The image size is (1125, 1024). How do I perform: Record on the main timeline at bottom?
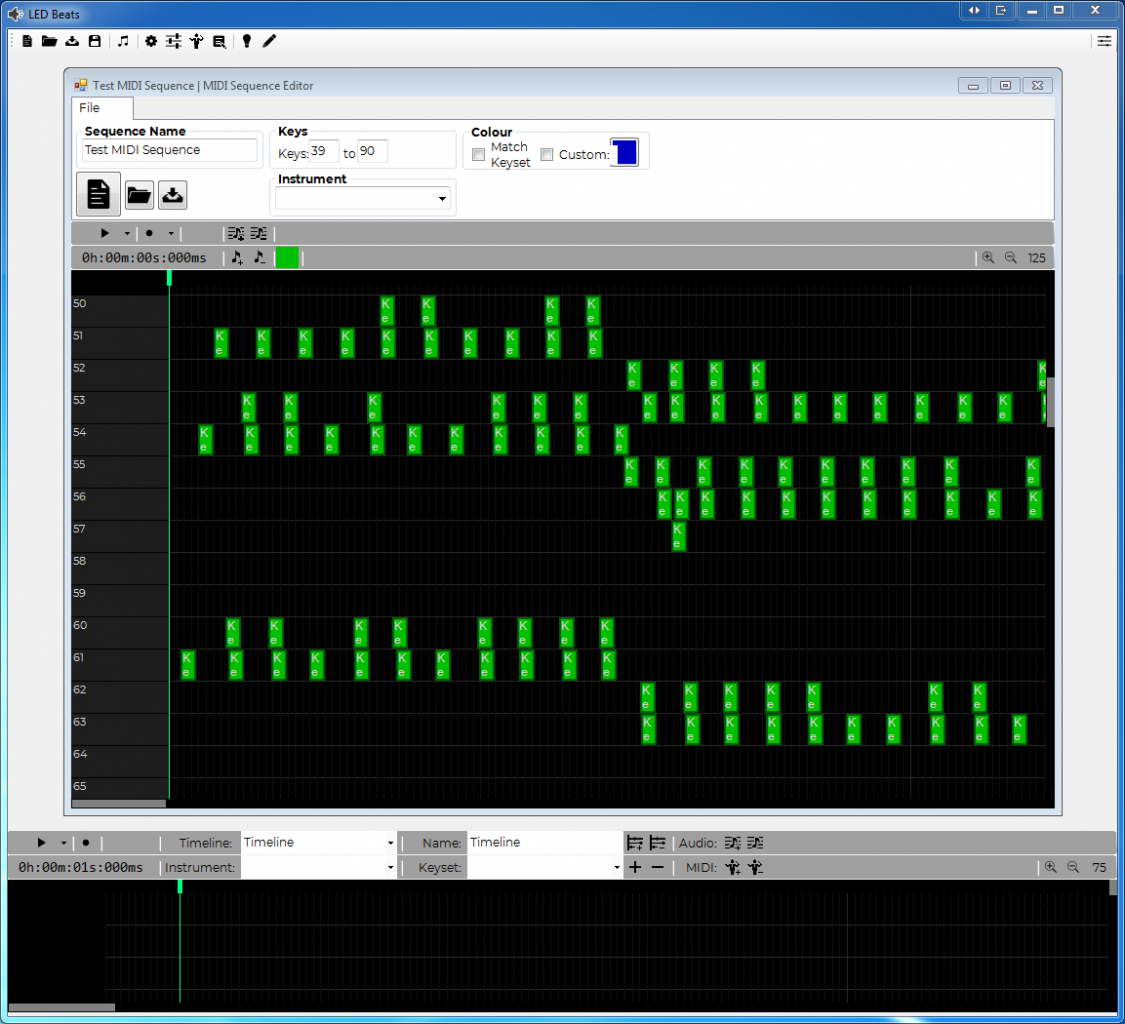[86, 842]
